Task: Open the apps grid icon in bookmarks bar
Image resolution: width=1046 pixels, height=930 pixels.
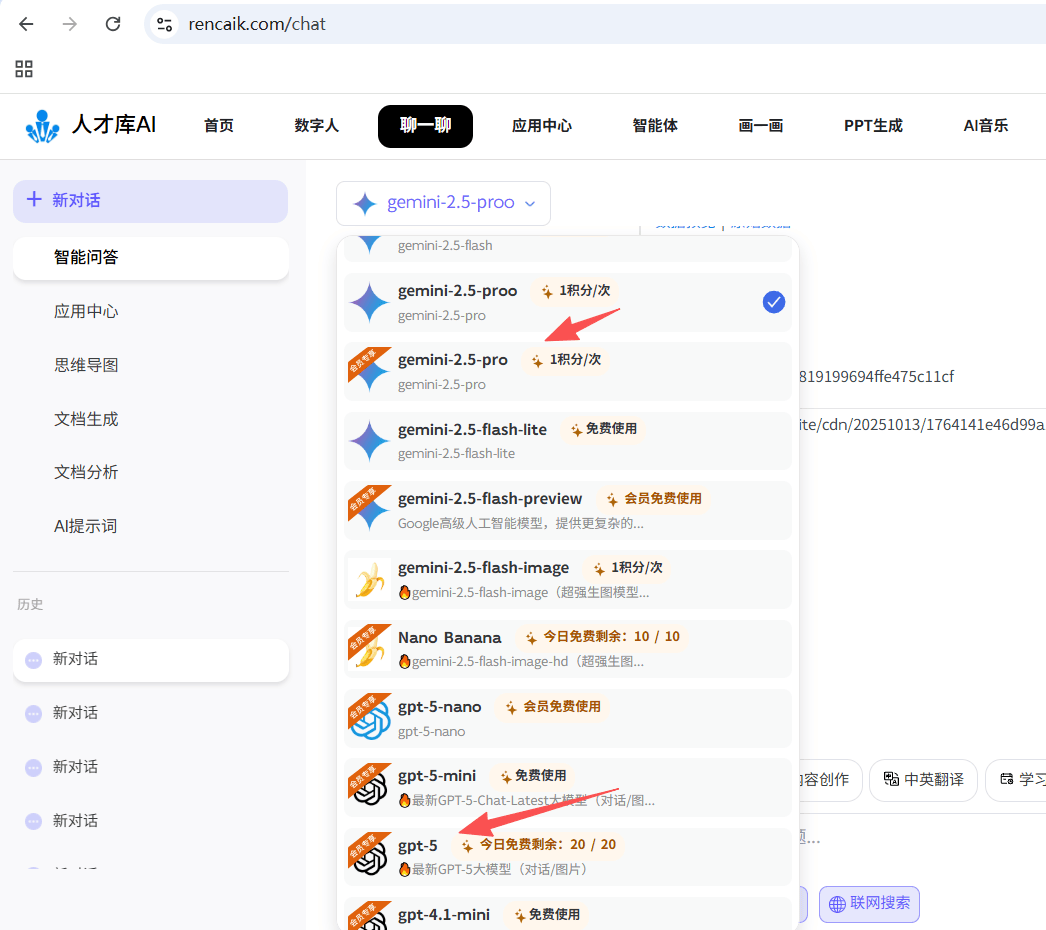Action: point(24,69)
